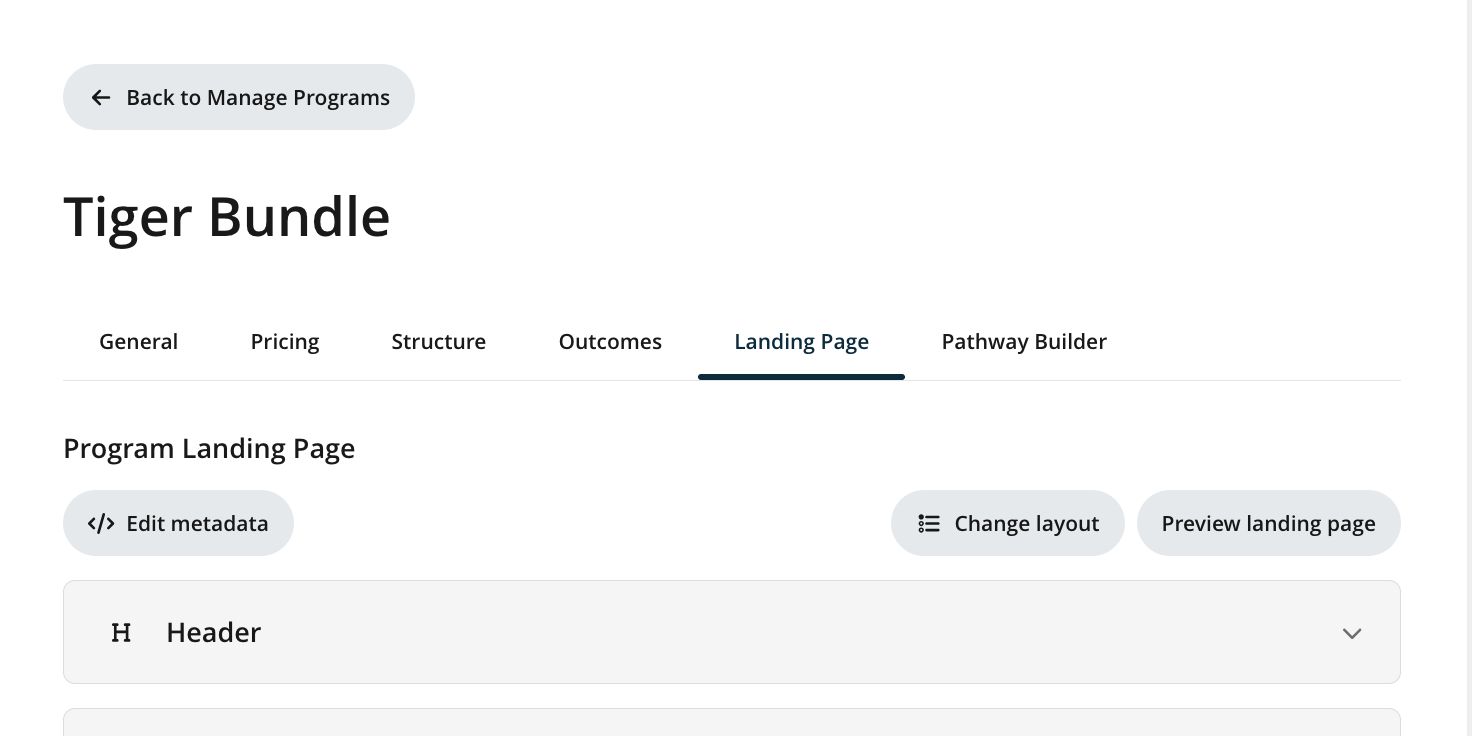Click the collapsed section below Header
This screenshot has height=736, width=1472.
pyautogui.click(x=731, y=723)
